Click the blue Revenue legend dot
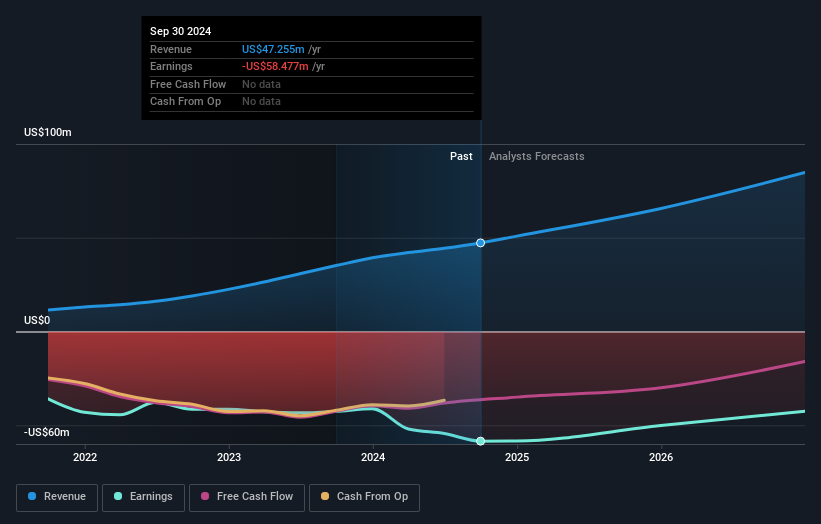Screen dimensions: 821x524 32,496
